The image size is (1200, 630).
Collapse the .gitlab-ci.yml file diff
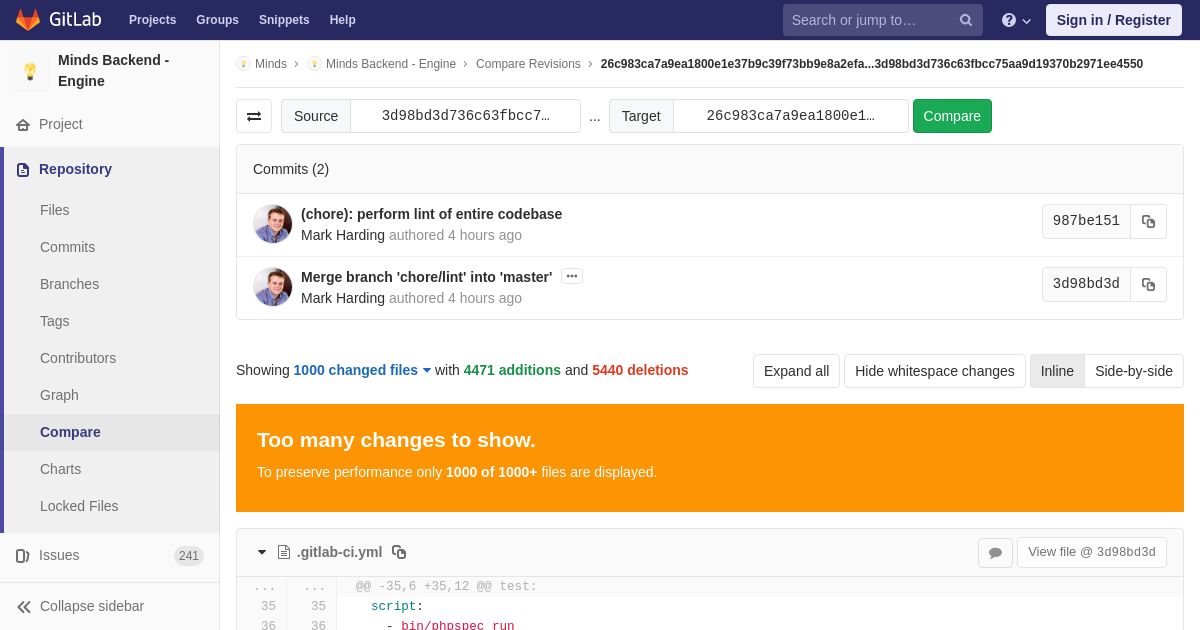point(262,552)
